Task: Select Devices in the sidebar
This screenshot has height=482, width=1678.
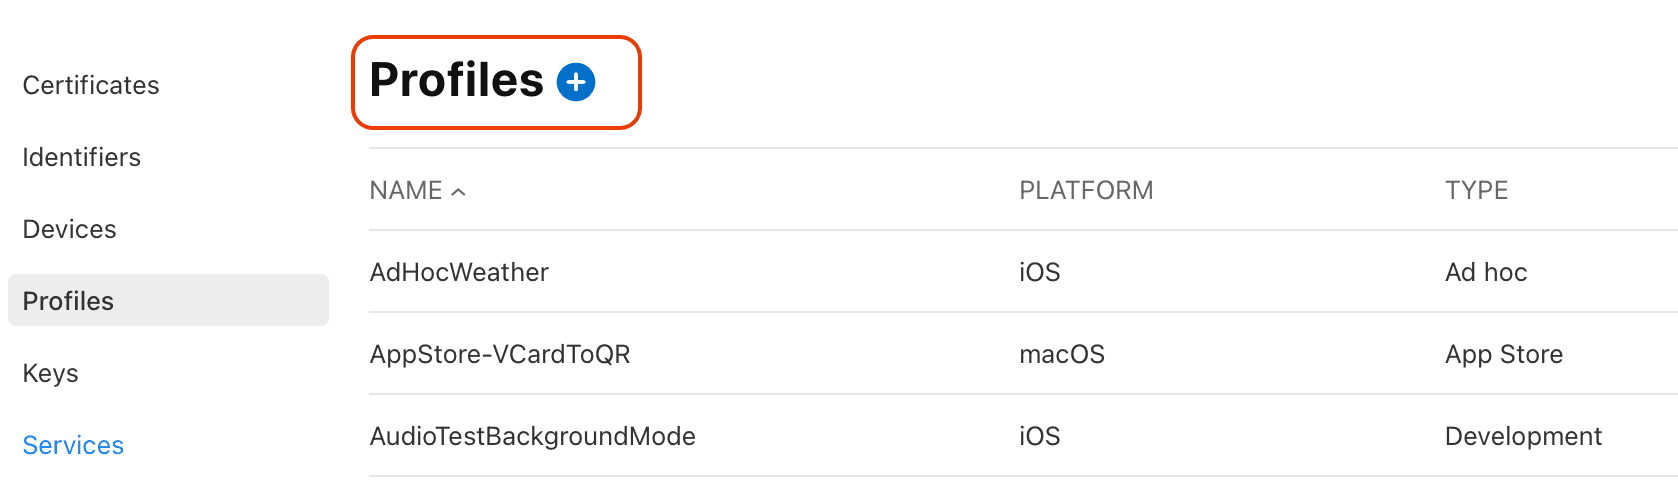Action: click(70, 229)
